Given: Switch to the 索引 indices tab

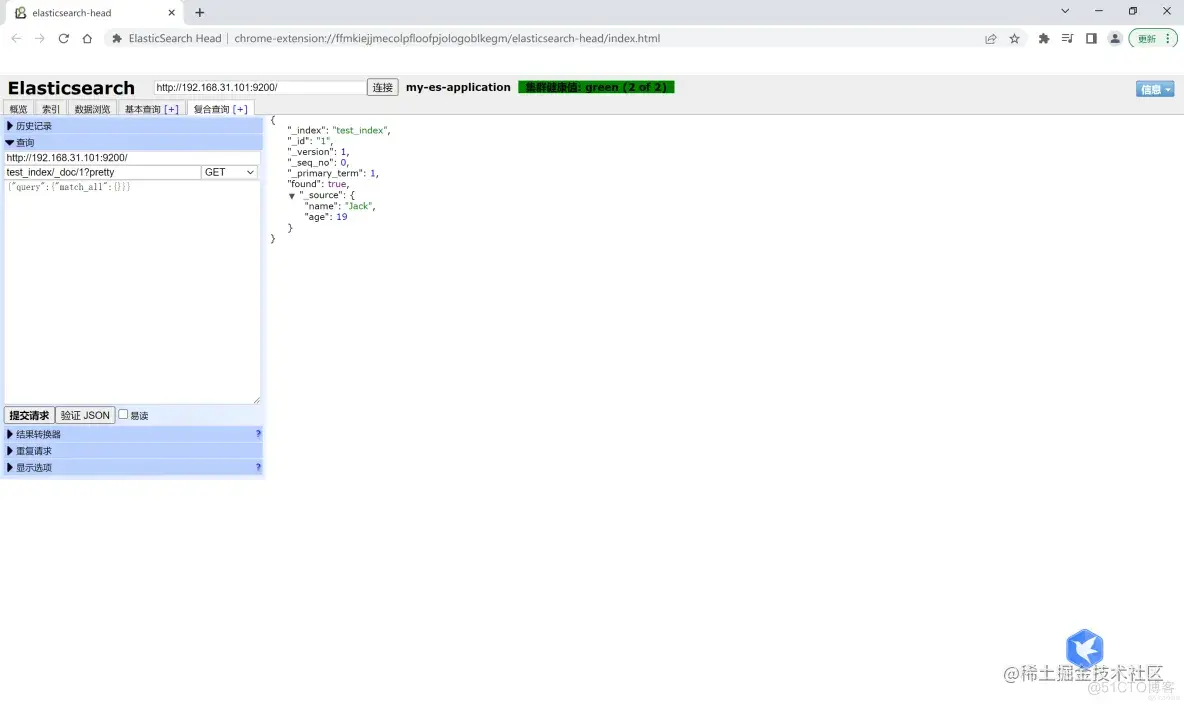Looking at the screenshot, I should (51, 109).
